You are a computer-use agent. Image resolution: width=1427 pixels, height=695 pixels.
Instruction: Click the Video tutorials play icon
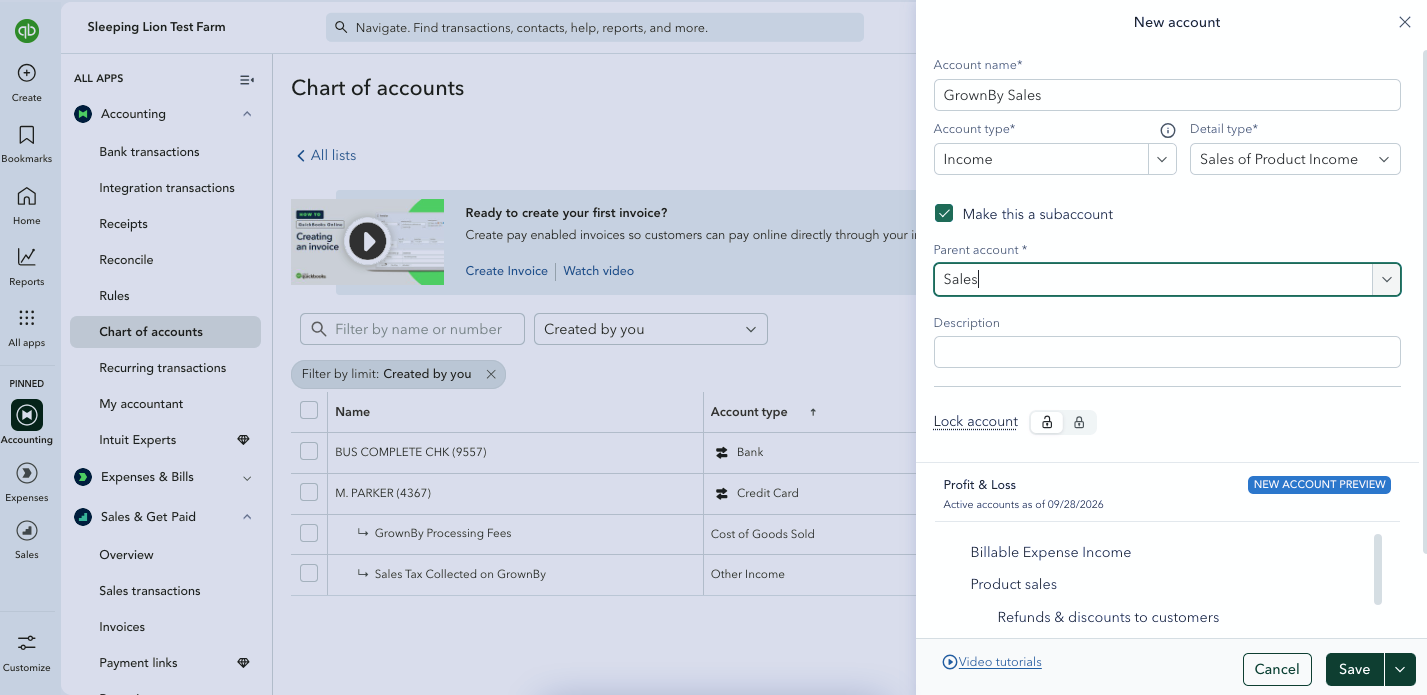click(950, 662)
